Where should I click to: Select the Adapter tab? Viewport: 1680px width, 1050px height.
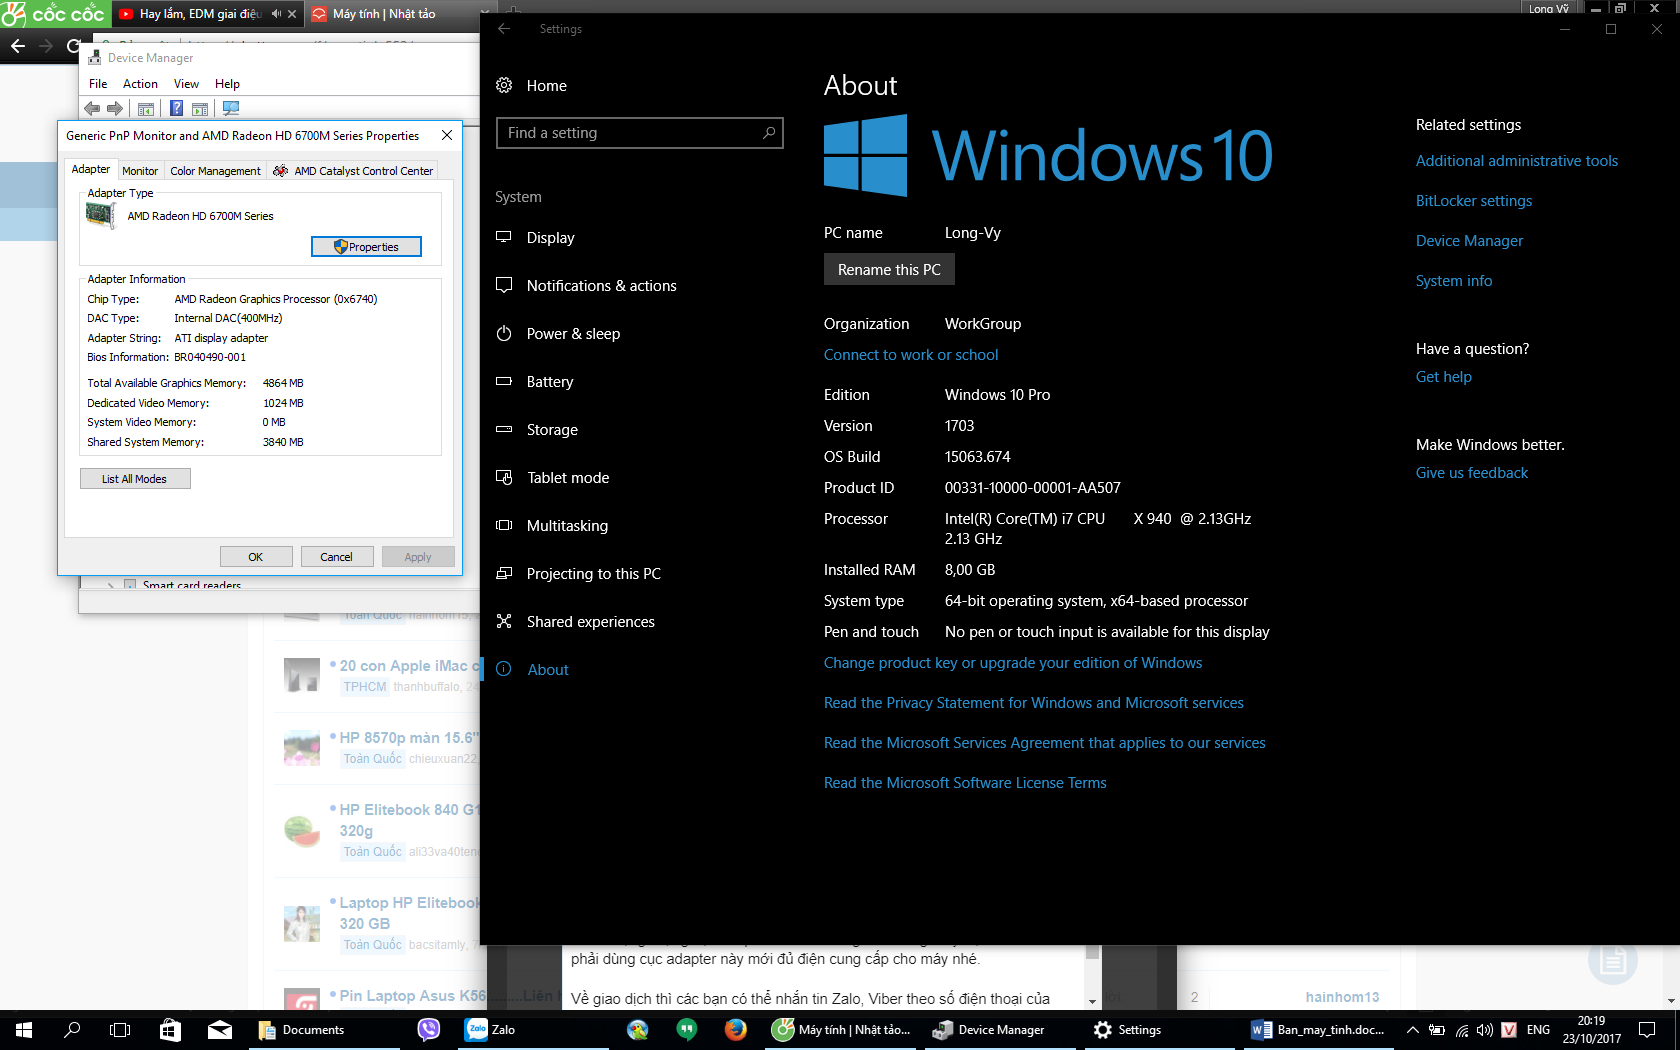pyautogui.click(x=91, y=169)
